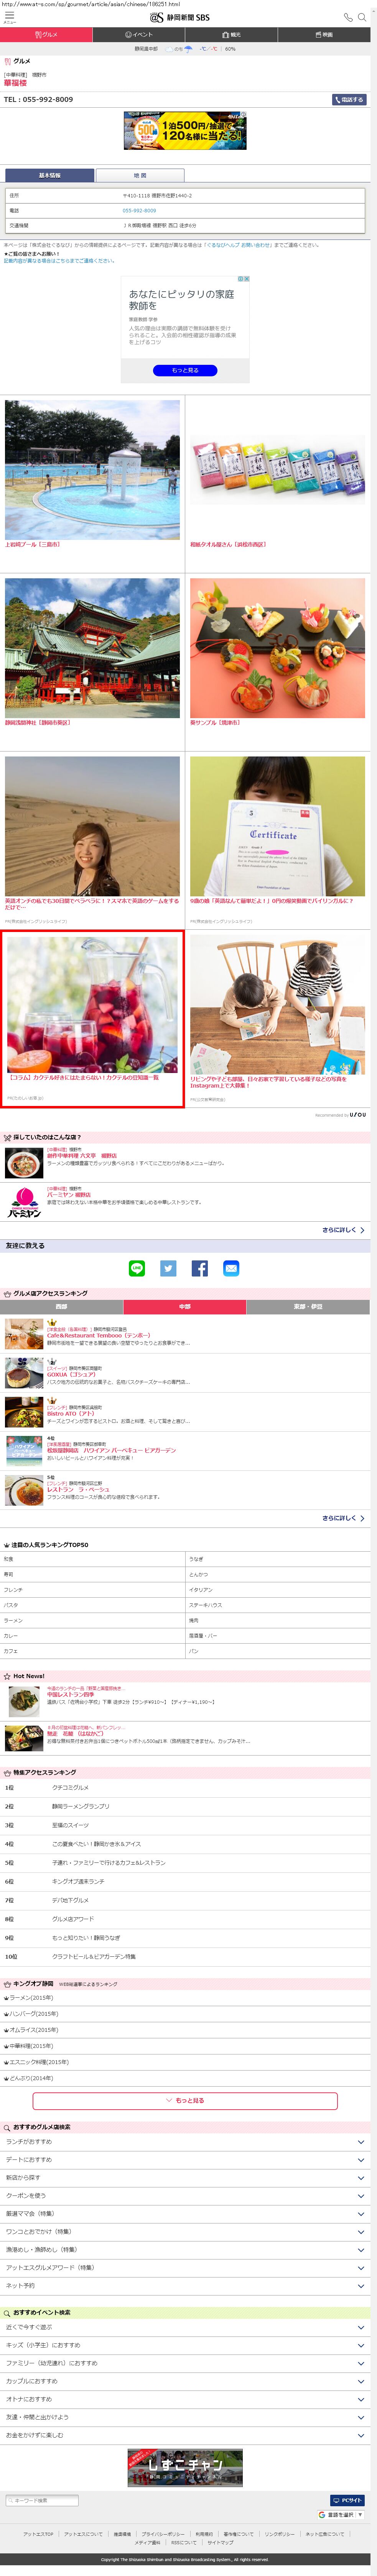Image resolution: width=377 pixels, height=2576 pixels.
Task: Share the page on Facebook icon
Action: click(x=200, y=1268)
